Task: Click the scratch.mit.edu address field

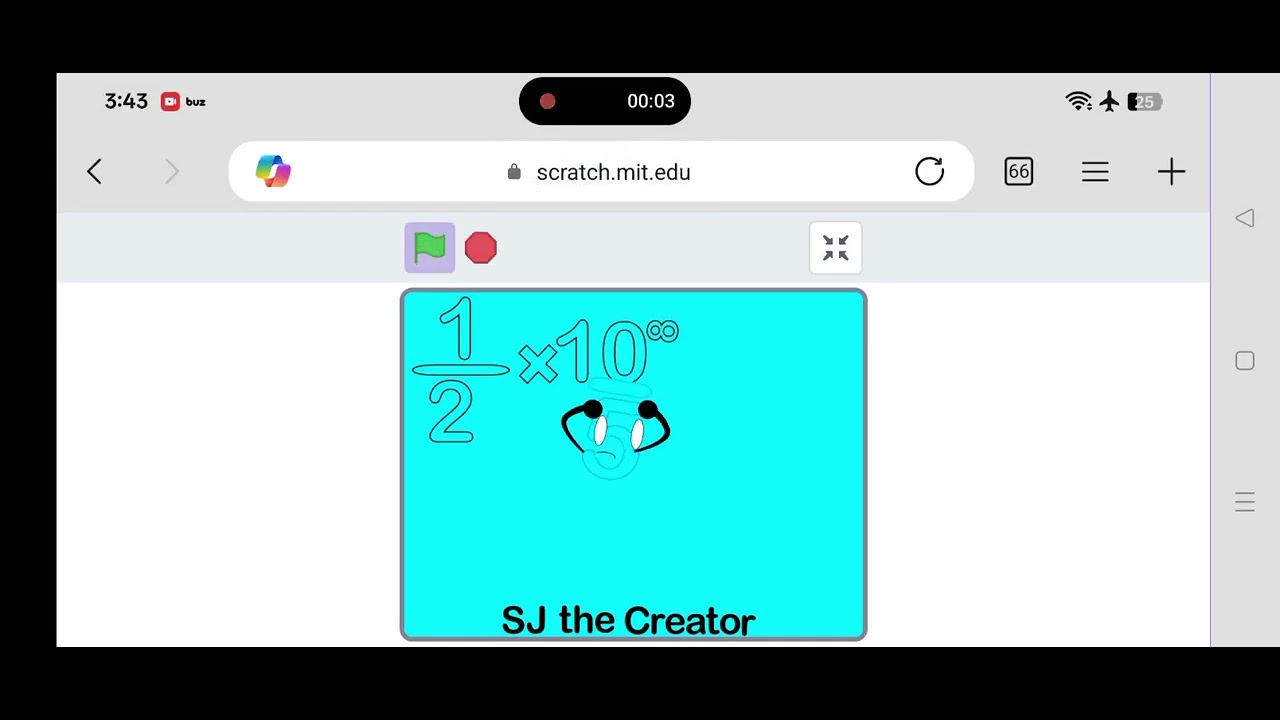Action: 601,172
